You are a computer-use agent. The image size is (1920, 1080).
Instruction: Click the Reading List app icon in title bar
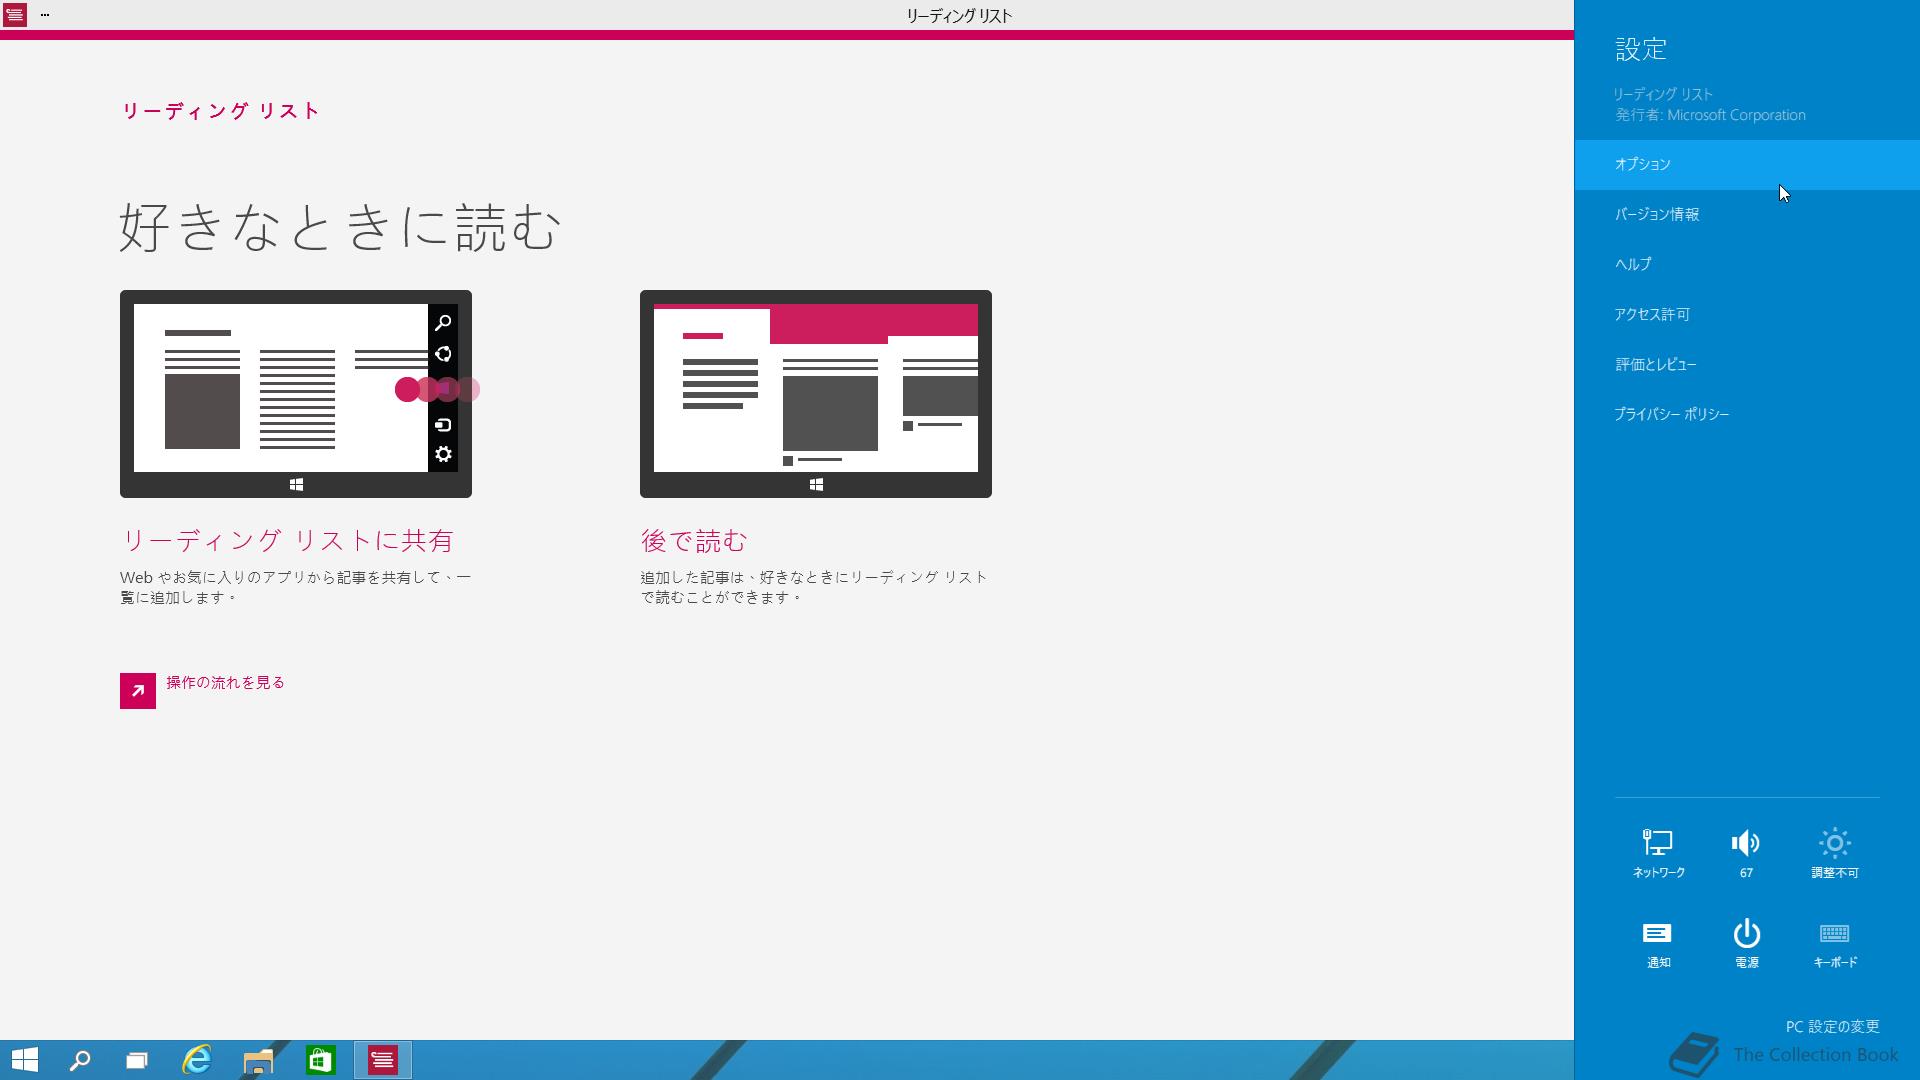[14, 15]
